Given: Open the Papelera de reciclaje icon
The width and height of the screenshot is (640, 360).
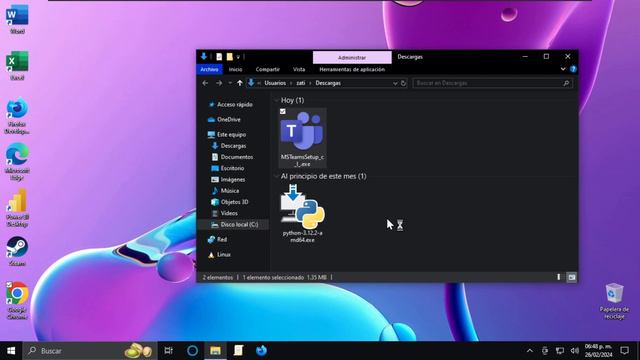Looking at the screenshot, I should tap(614, 301).
